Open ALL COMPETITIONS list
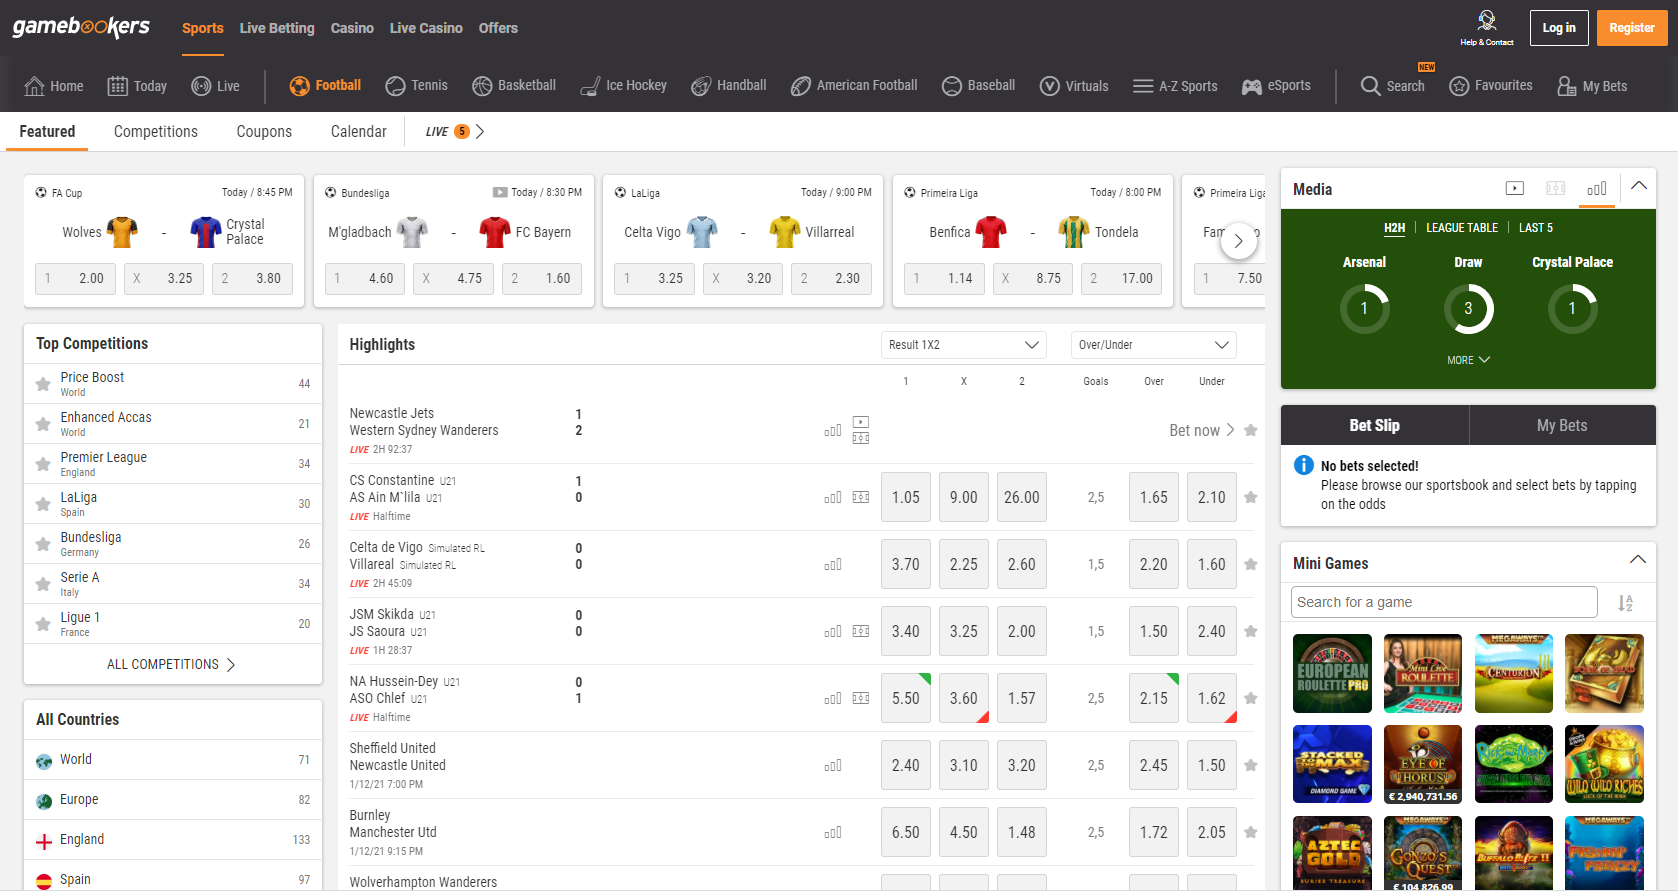This screenshot has width=1678, height=891. pos(172,665)
